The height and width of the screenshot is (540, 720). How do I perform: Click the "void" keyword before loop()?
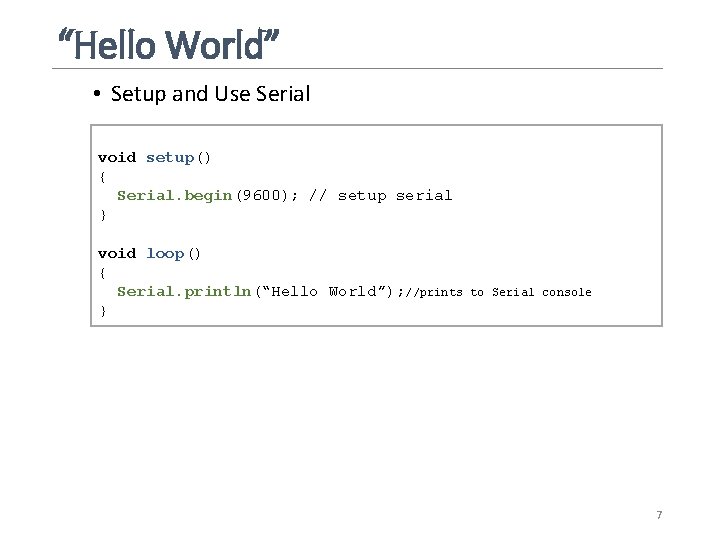click(116, 254)
